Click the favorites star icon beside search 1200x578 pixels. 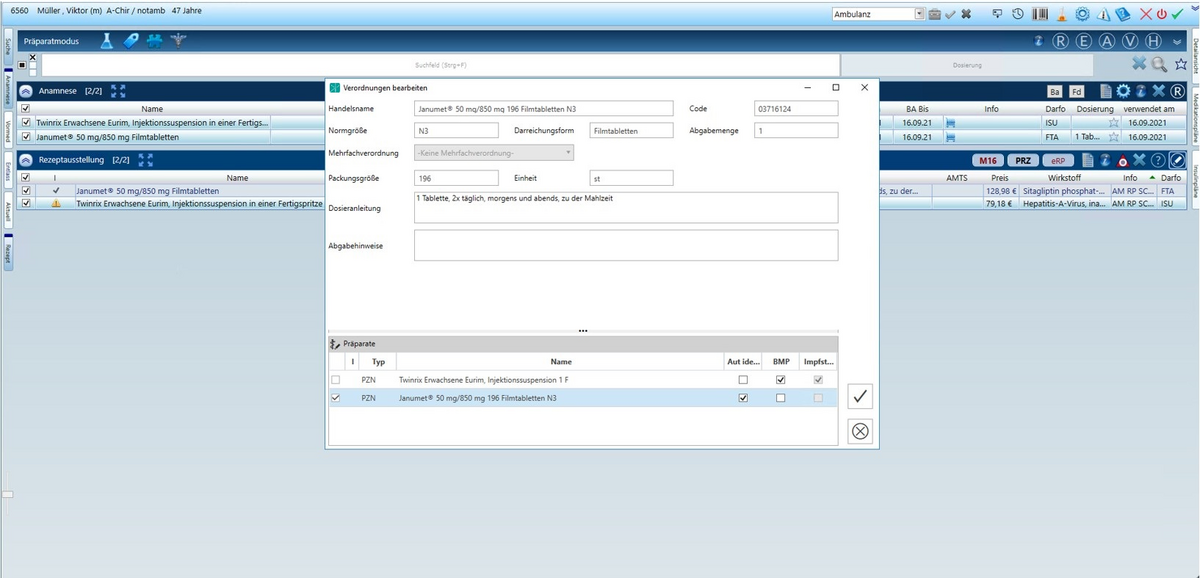(x=1181, y=64)
